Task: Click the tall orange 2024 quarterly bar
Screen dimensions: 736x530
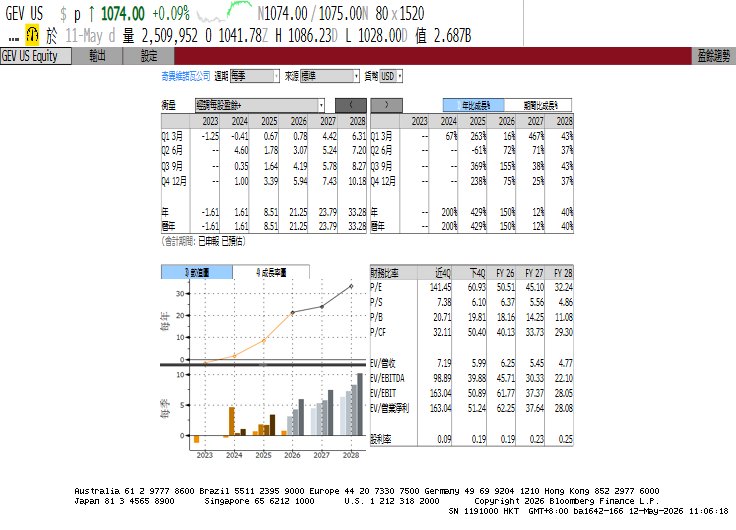Action: tap(231, 421)
